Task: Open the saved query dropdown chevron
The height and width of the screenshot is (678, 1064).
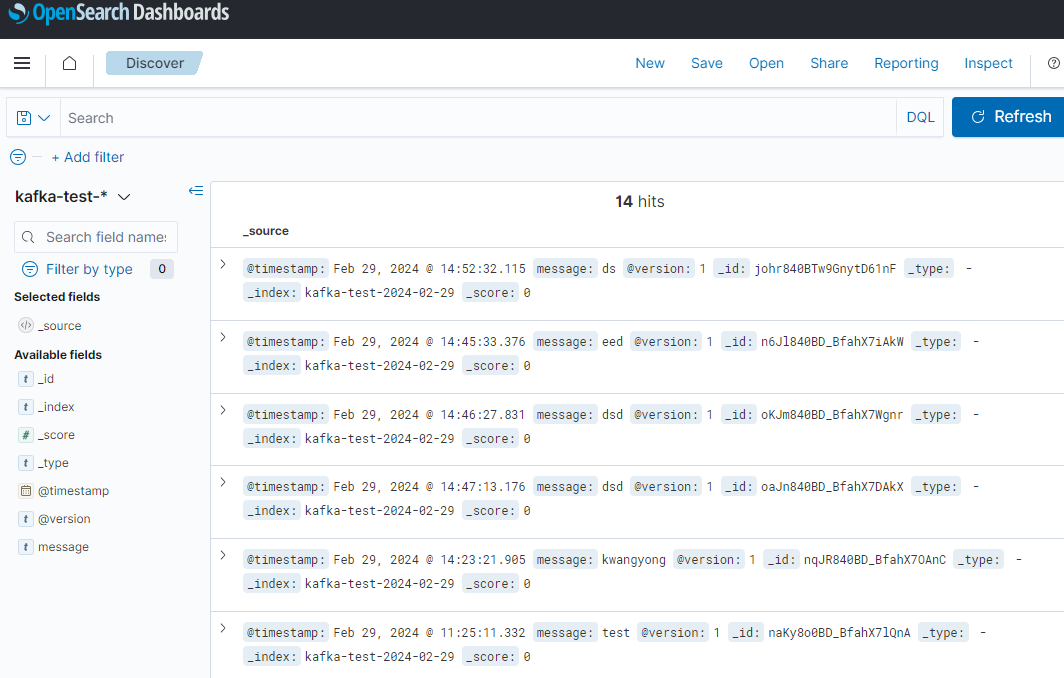Action: [44, 117]
